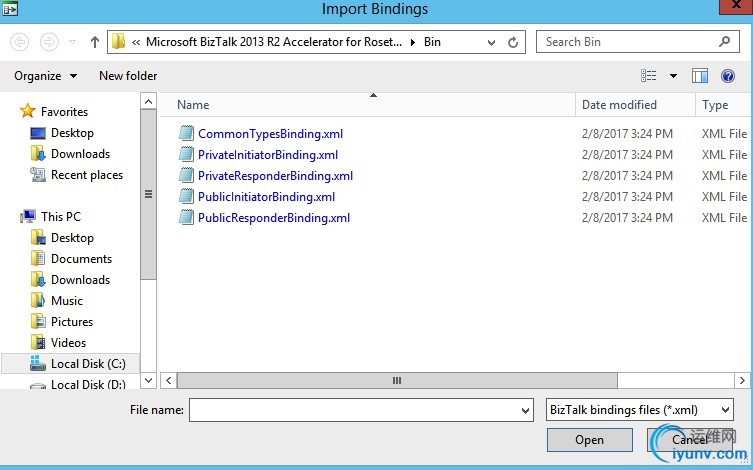Select PublicInitiatorBinding.xml

[267, 197]
